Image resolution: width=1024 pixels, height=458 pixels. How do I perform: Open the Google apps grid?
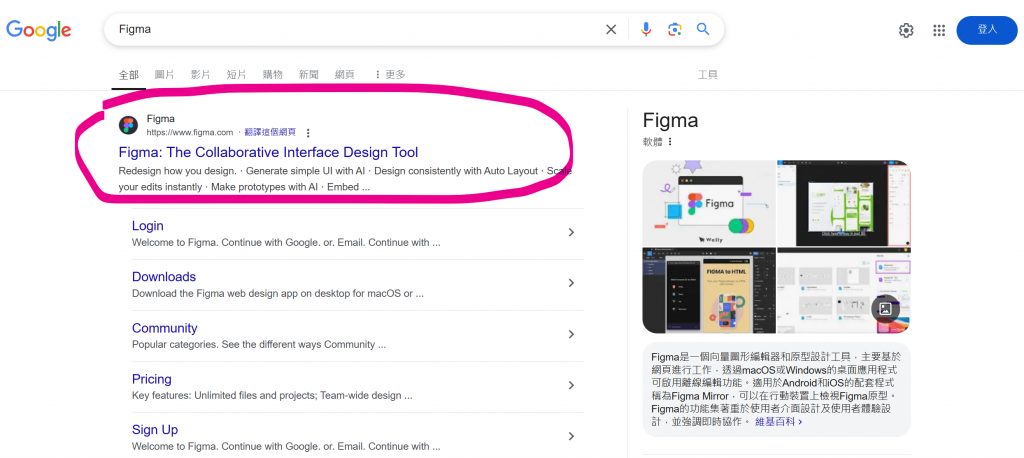[x=939, y=30]
